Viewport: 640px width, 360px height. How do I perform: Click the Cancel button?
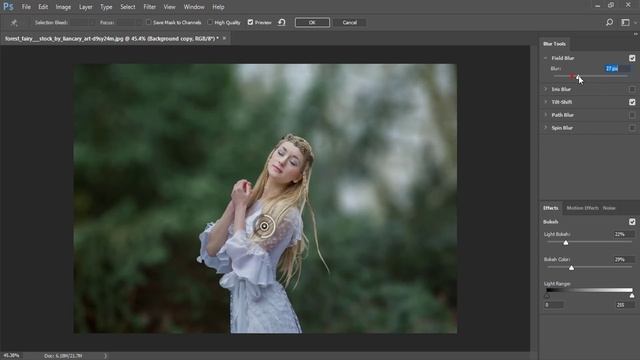[x=349, y=22]
